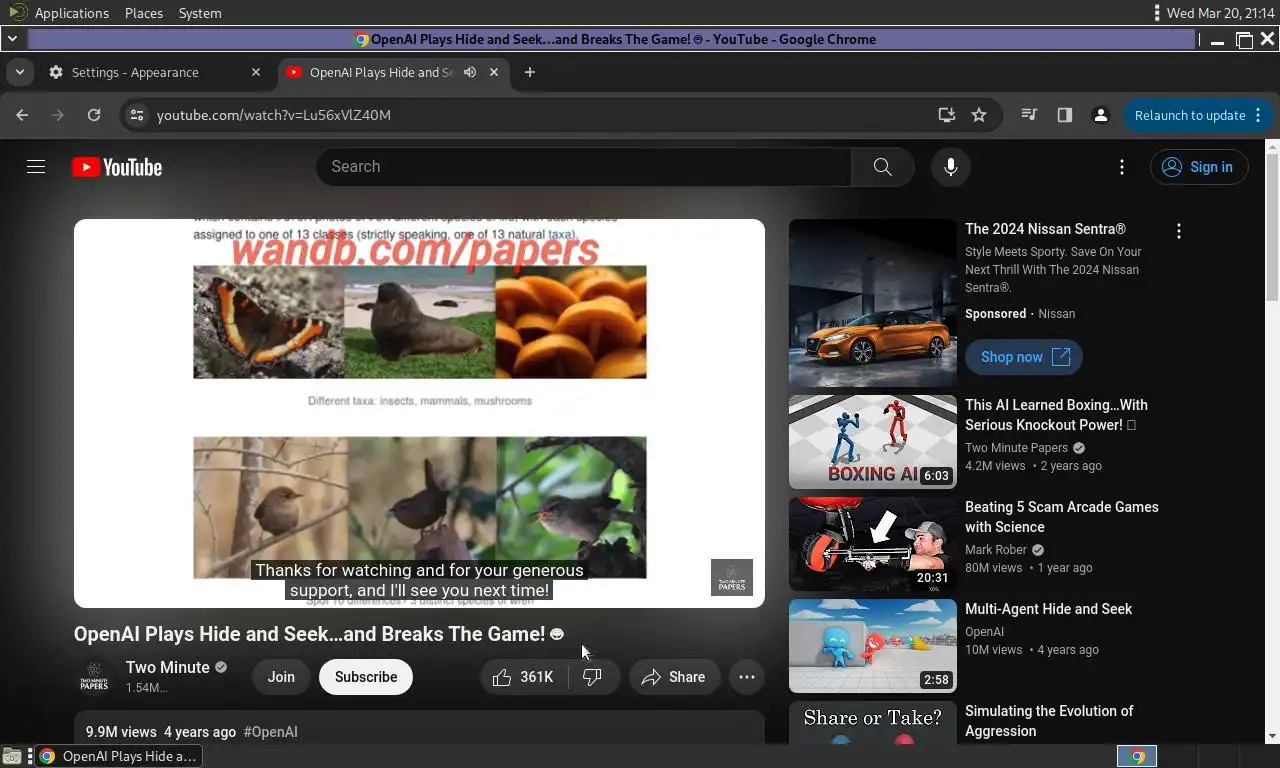Screen dimensions: 1280x768
Task: Open the System menu
Action: click(200, 13)
